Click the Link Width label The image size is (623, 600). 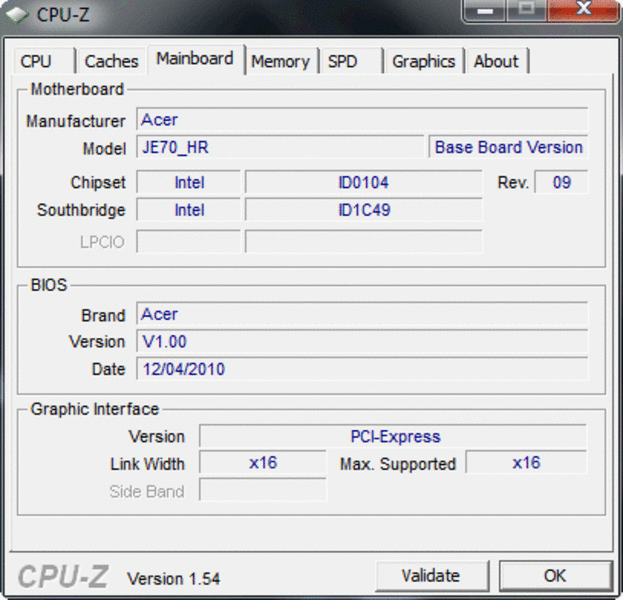click(147, 464)
